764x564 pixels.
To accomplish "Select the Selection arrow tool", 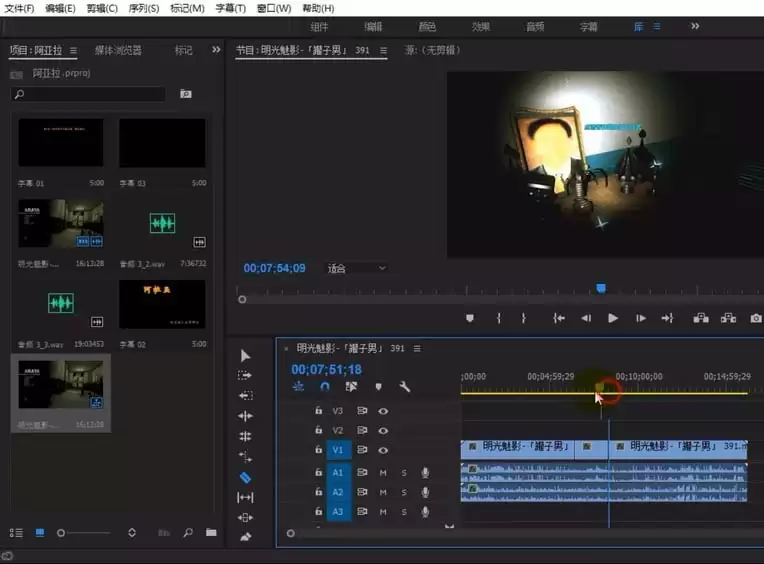I will click(246, 356).
